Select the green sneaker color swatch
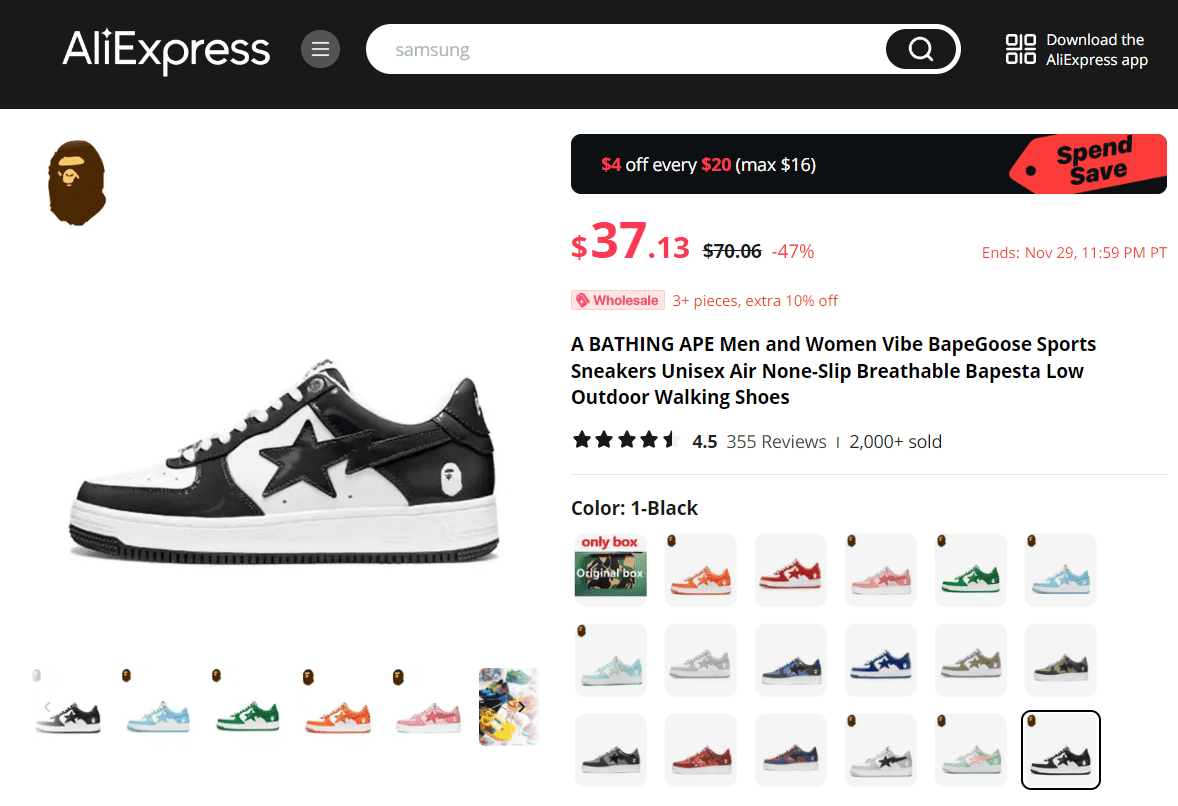 [970, 570]
